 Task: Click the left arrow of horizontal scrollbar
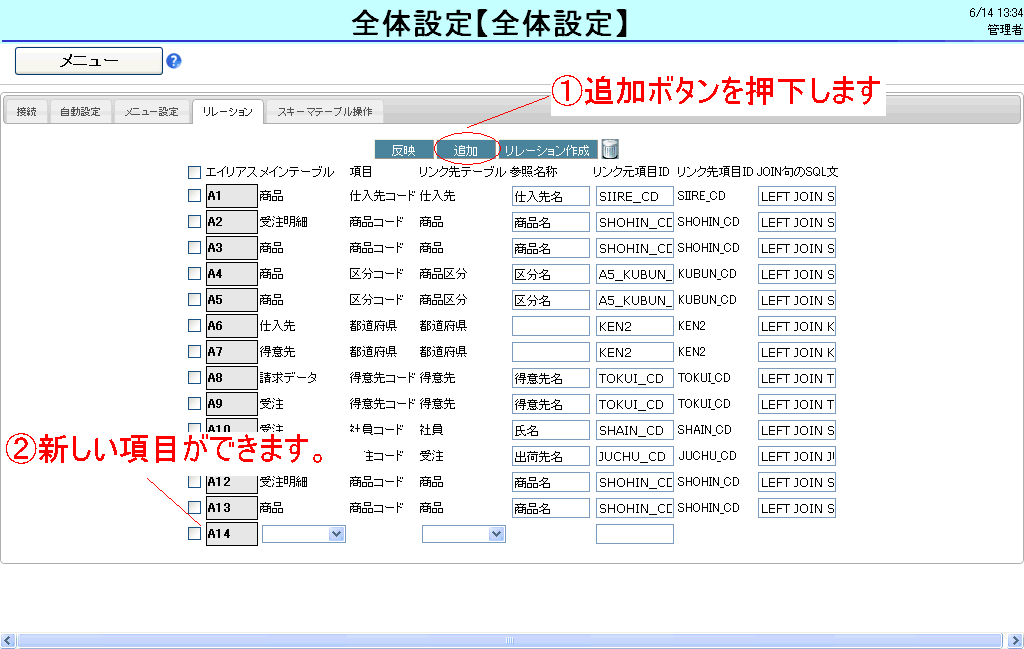(x=8, y=640)
